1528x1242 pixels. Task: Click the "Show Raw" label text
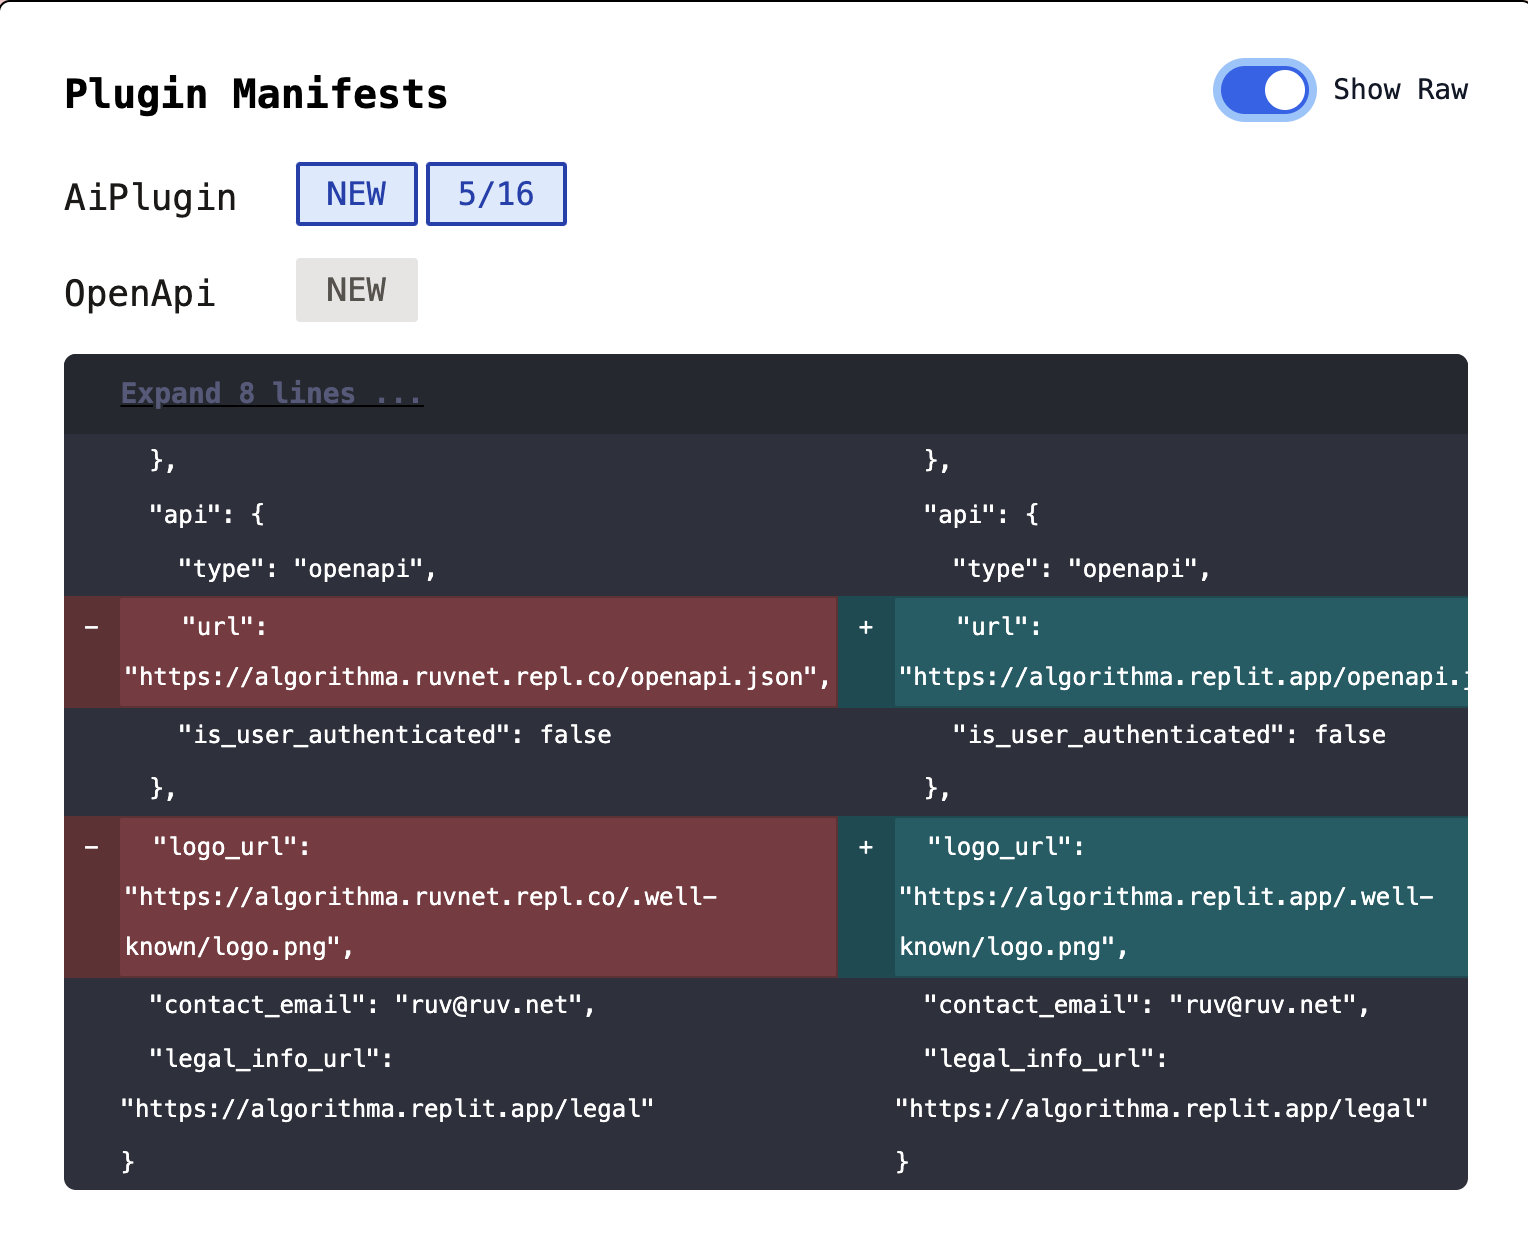(x=1400, y=90)
